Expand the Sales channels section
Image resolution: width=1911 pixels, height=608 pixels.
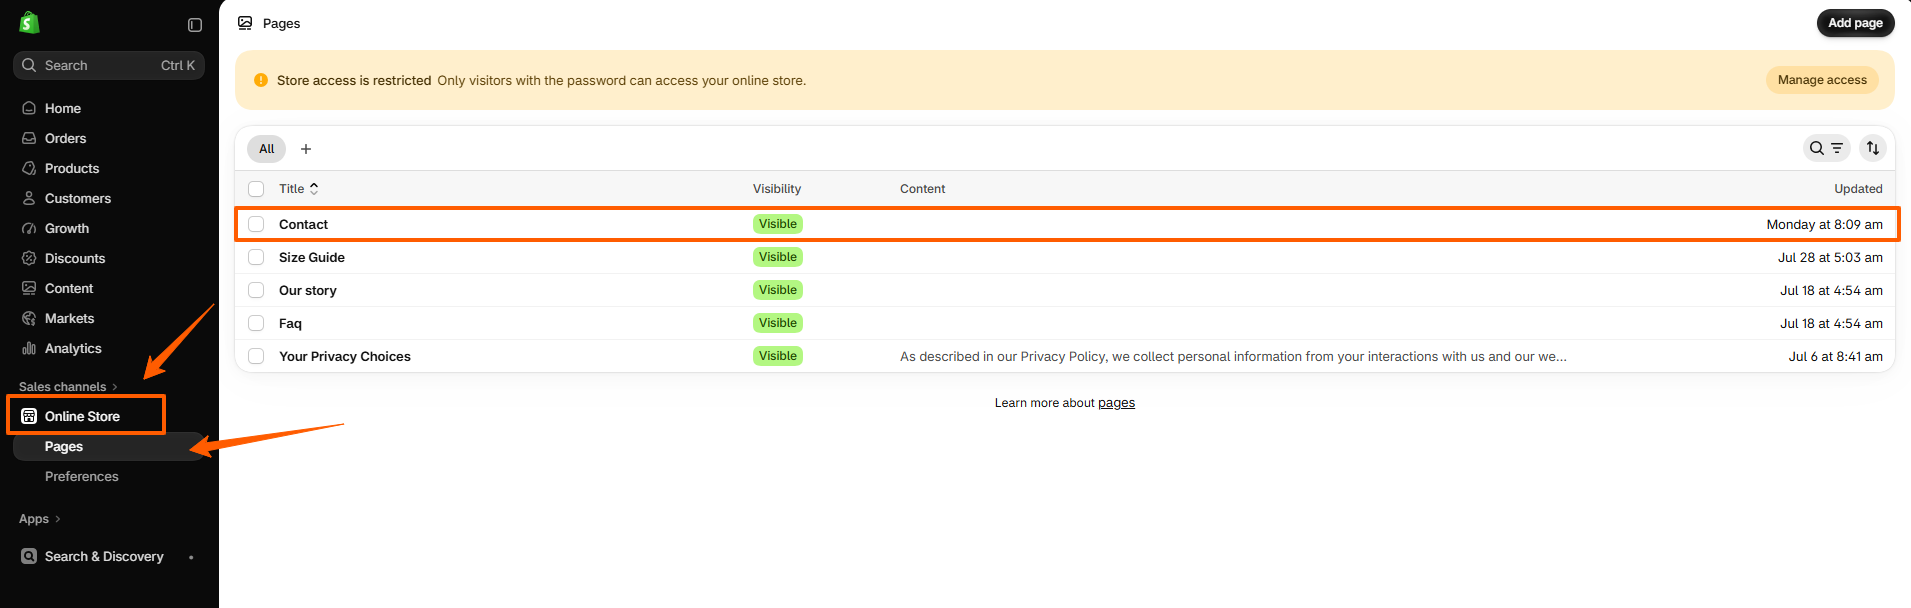point(68,387)
